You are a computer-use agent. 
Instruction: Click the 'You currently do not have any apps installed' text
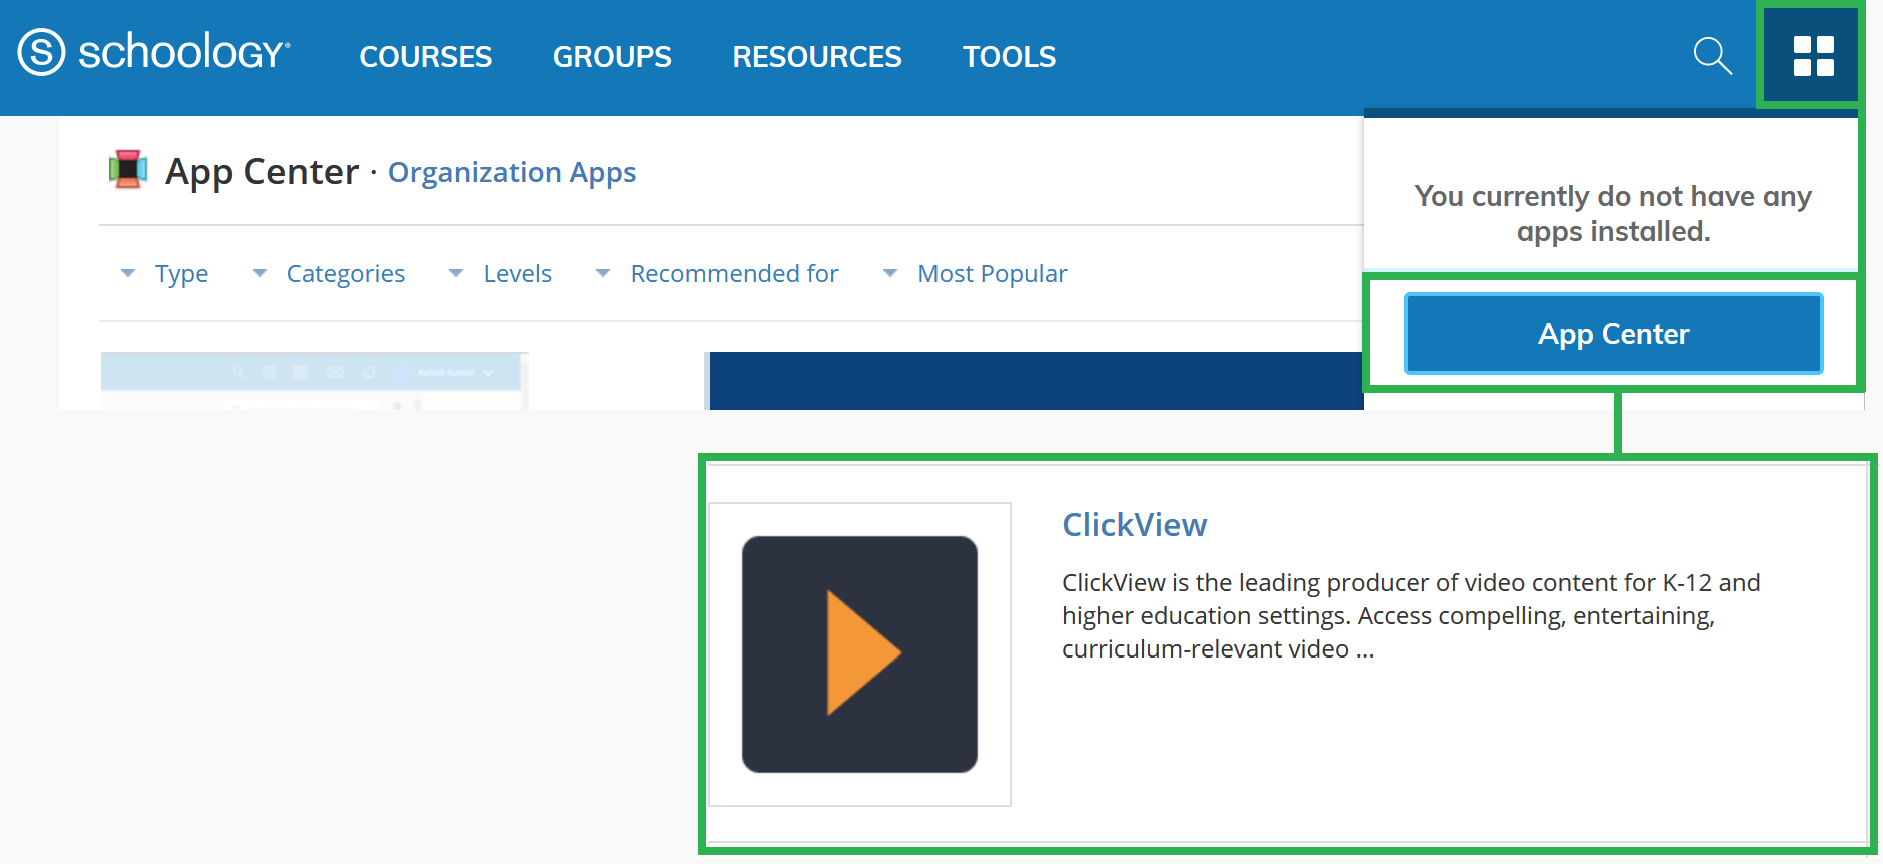(1612, 214)
